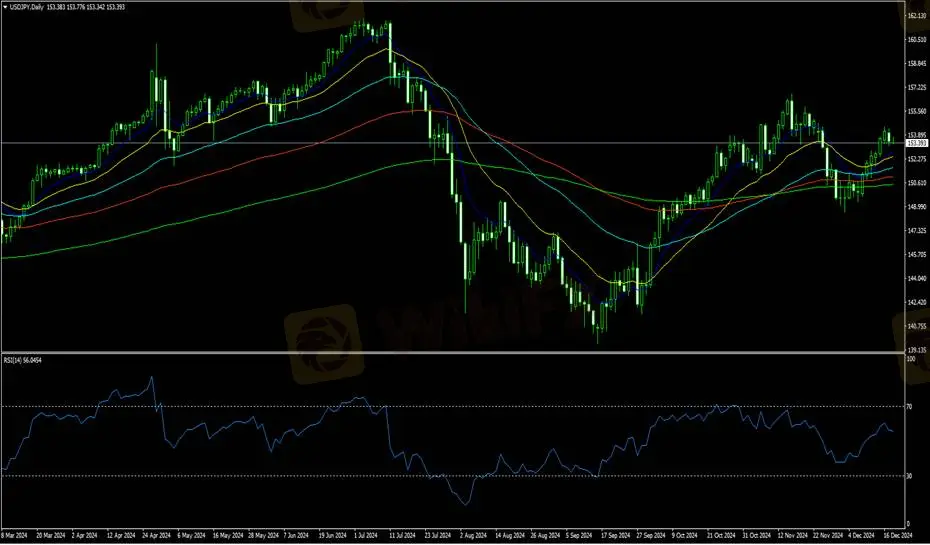The width and height of the screenshot is (930, 545).
Task: Click the 142.420 price scale value
Action: 917,302
